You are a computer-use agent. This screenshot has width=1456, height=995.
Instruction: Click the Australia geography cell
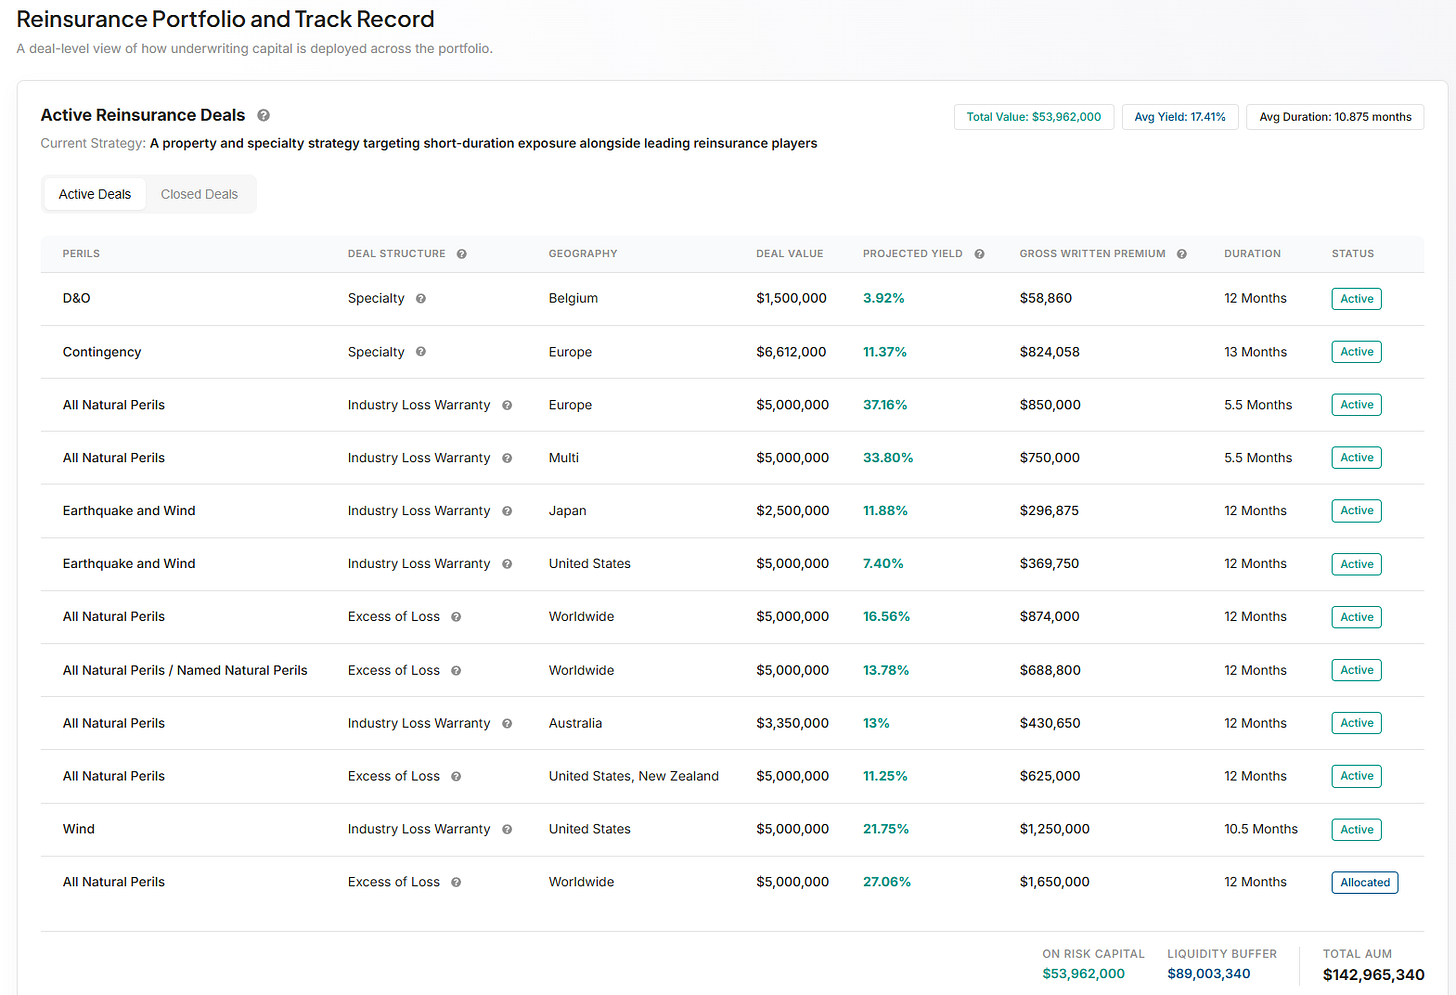(575, 723)
